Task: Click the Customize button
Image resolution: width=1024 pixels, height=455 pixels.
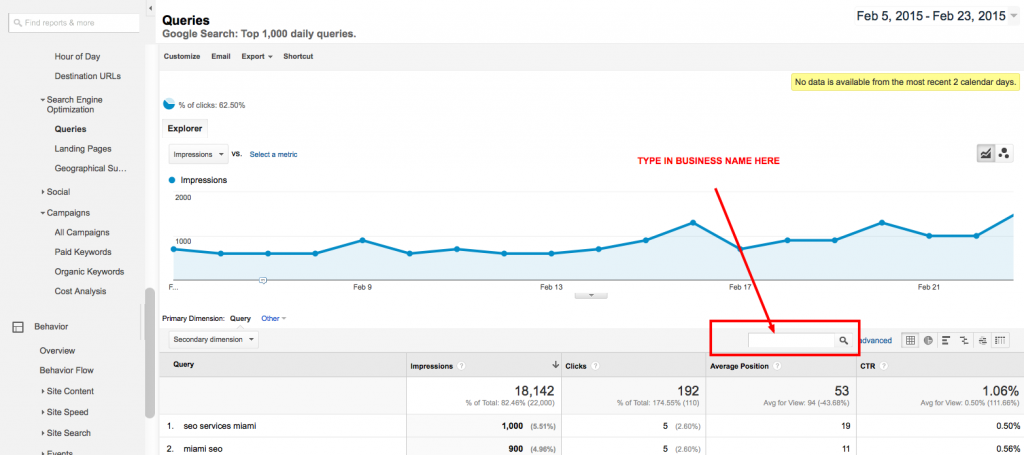Action: point(182,56)
